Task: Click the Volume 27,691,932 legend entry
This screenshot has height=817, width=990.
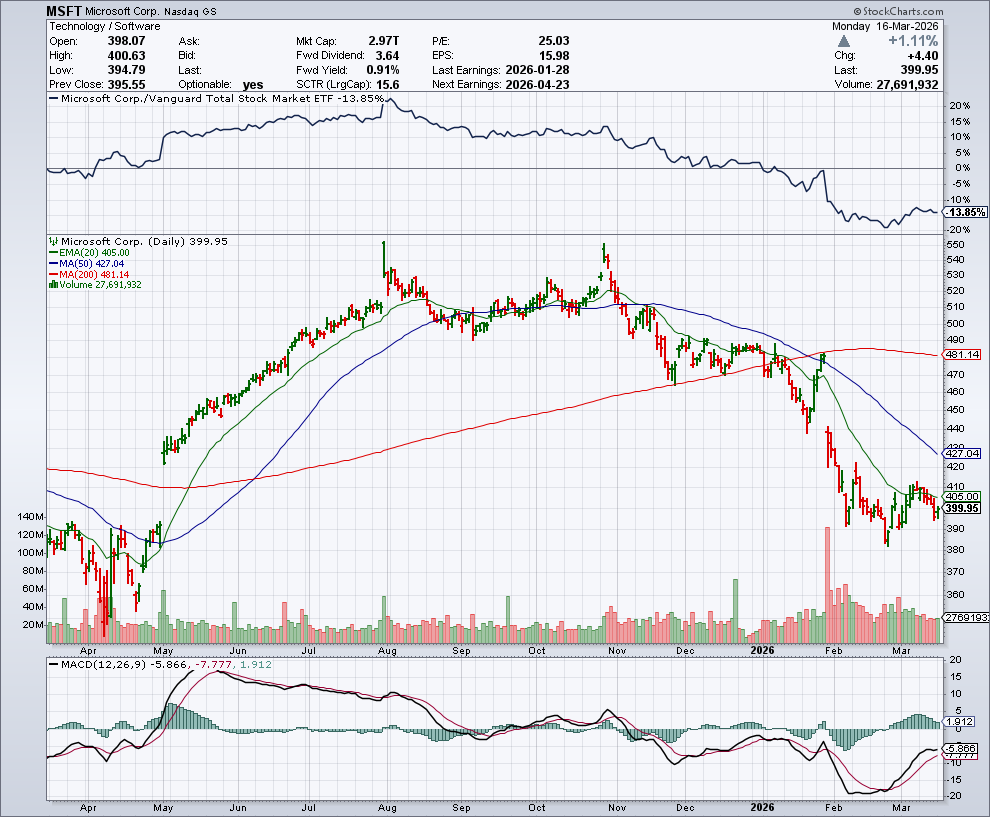Action: 100,285
